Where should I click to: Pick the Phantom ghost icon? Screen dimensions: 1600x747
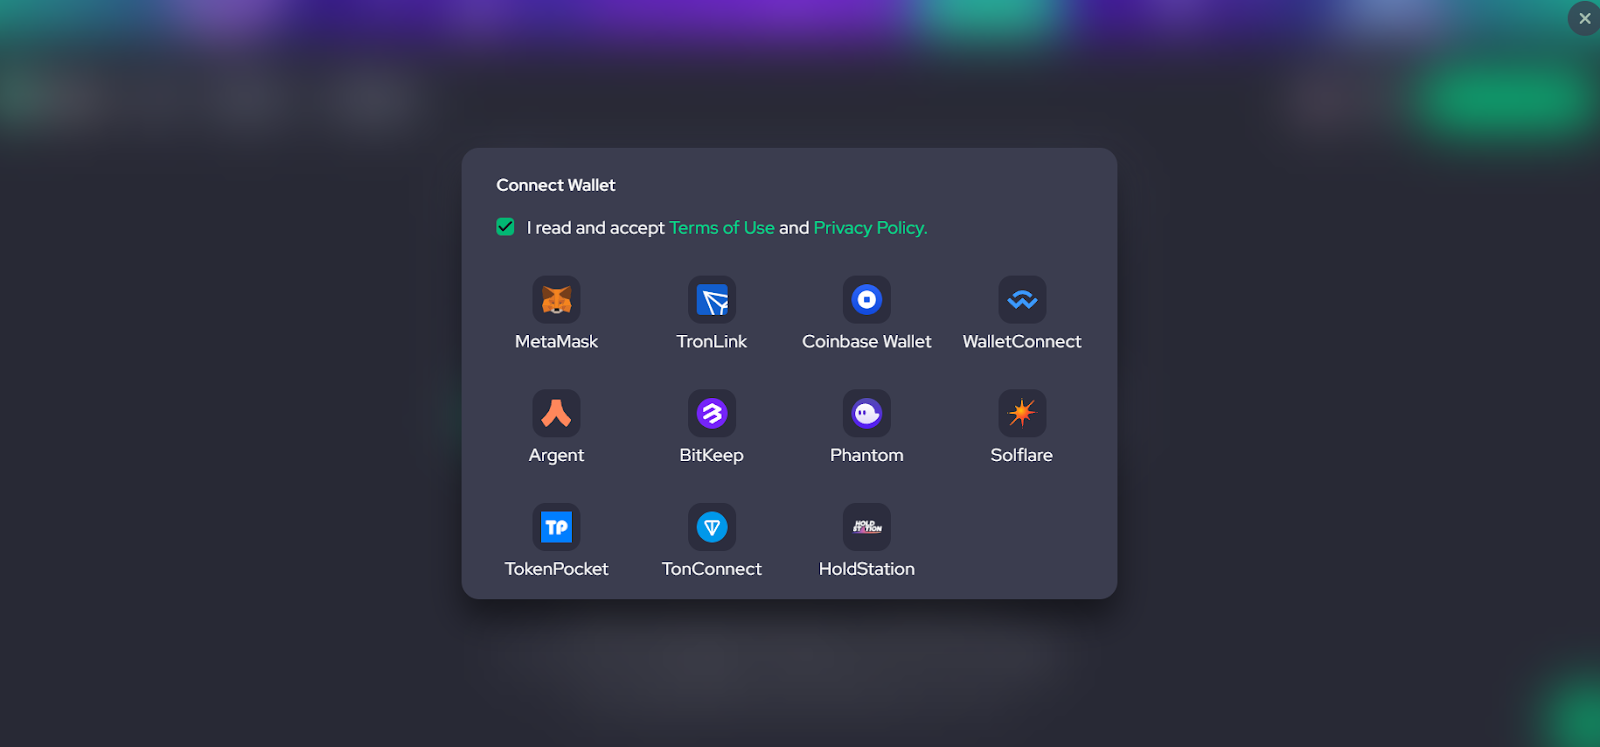click(x=867, y=413)
